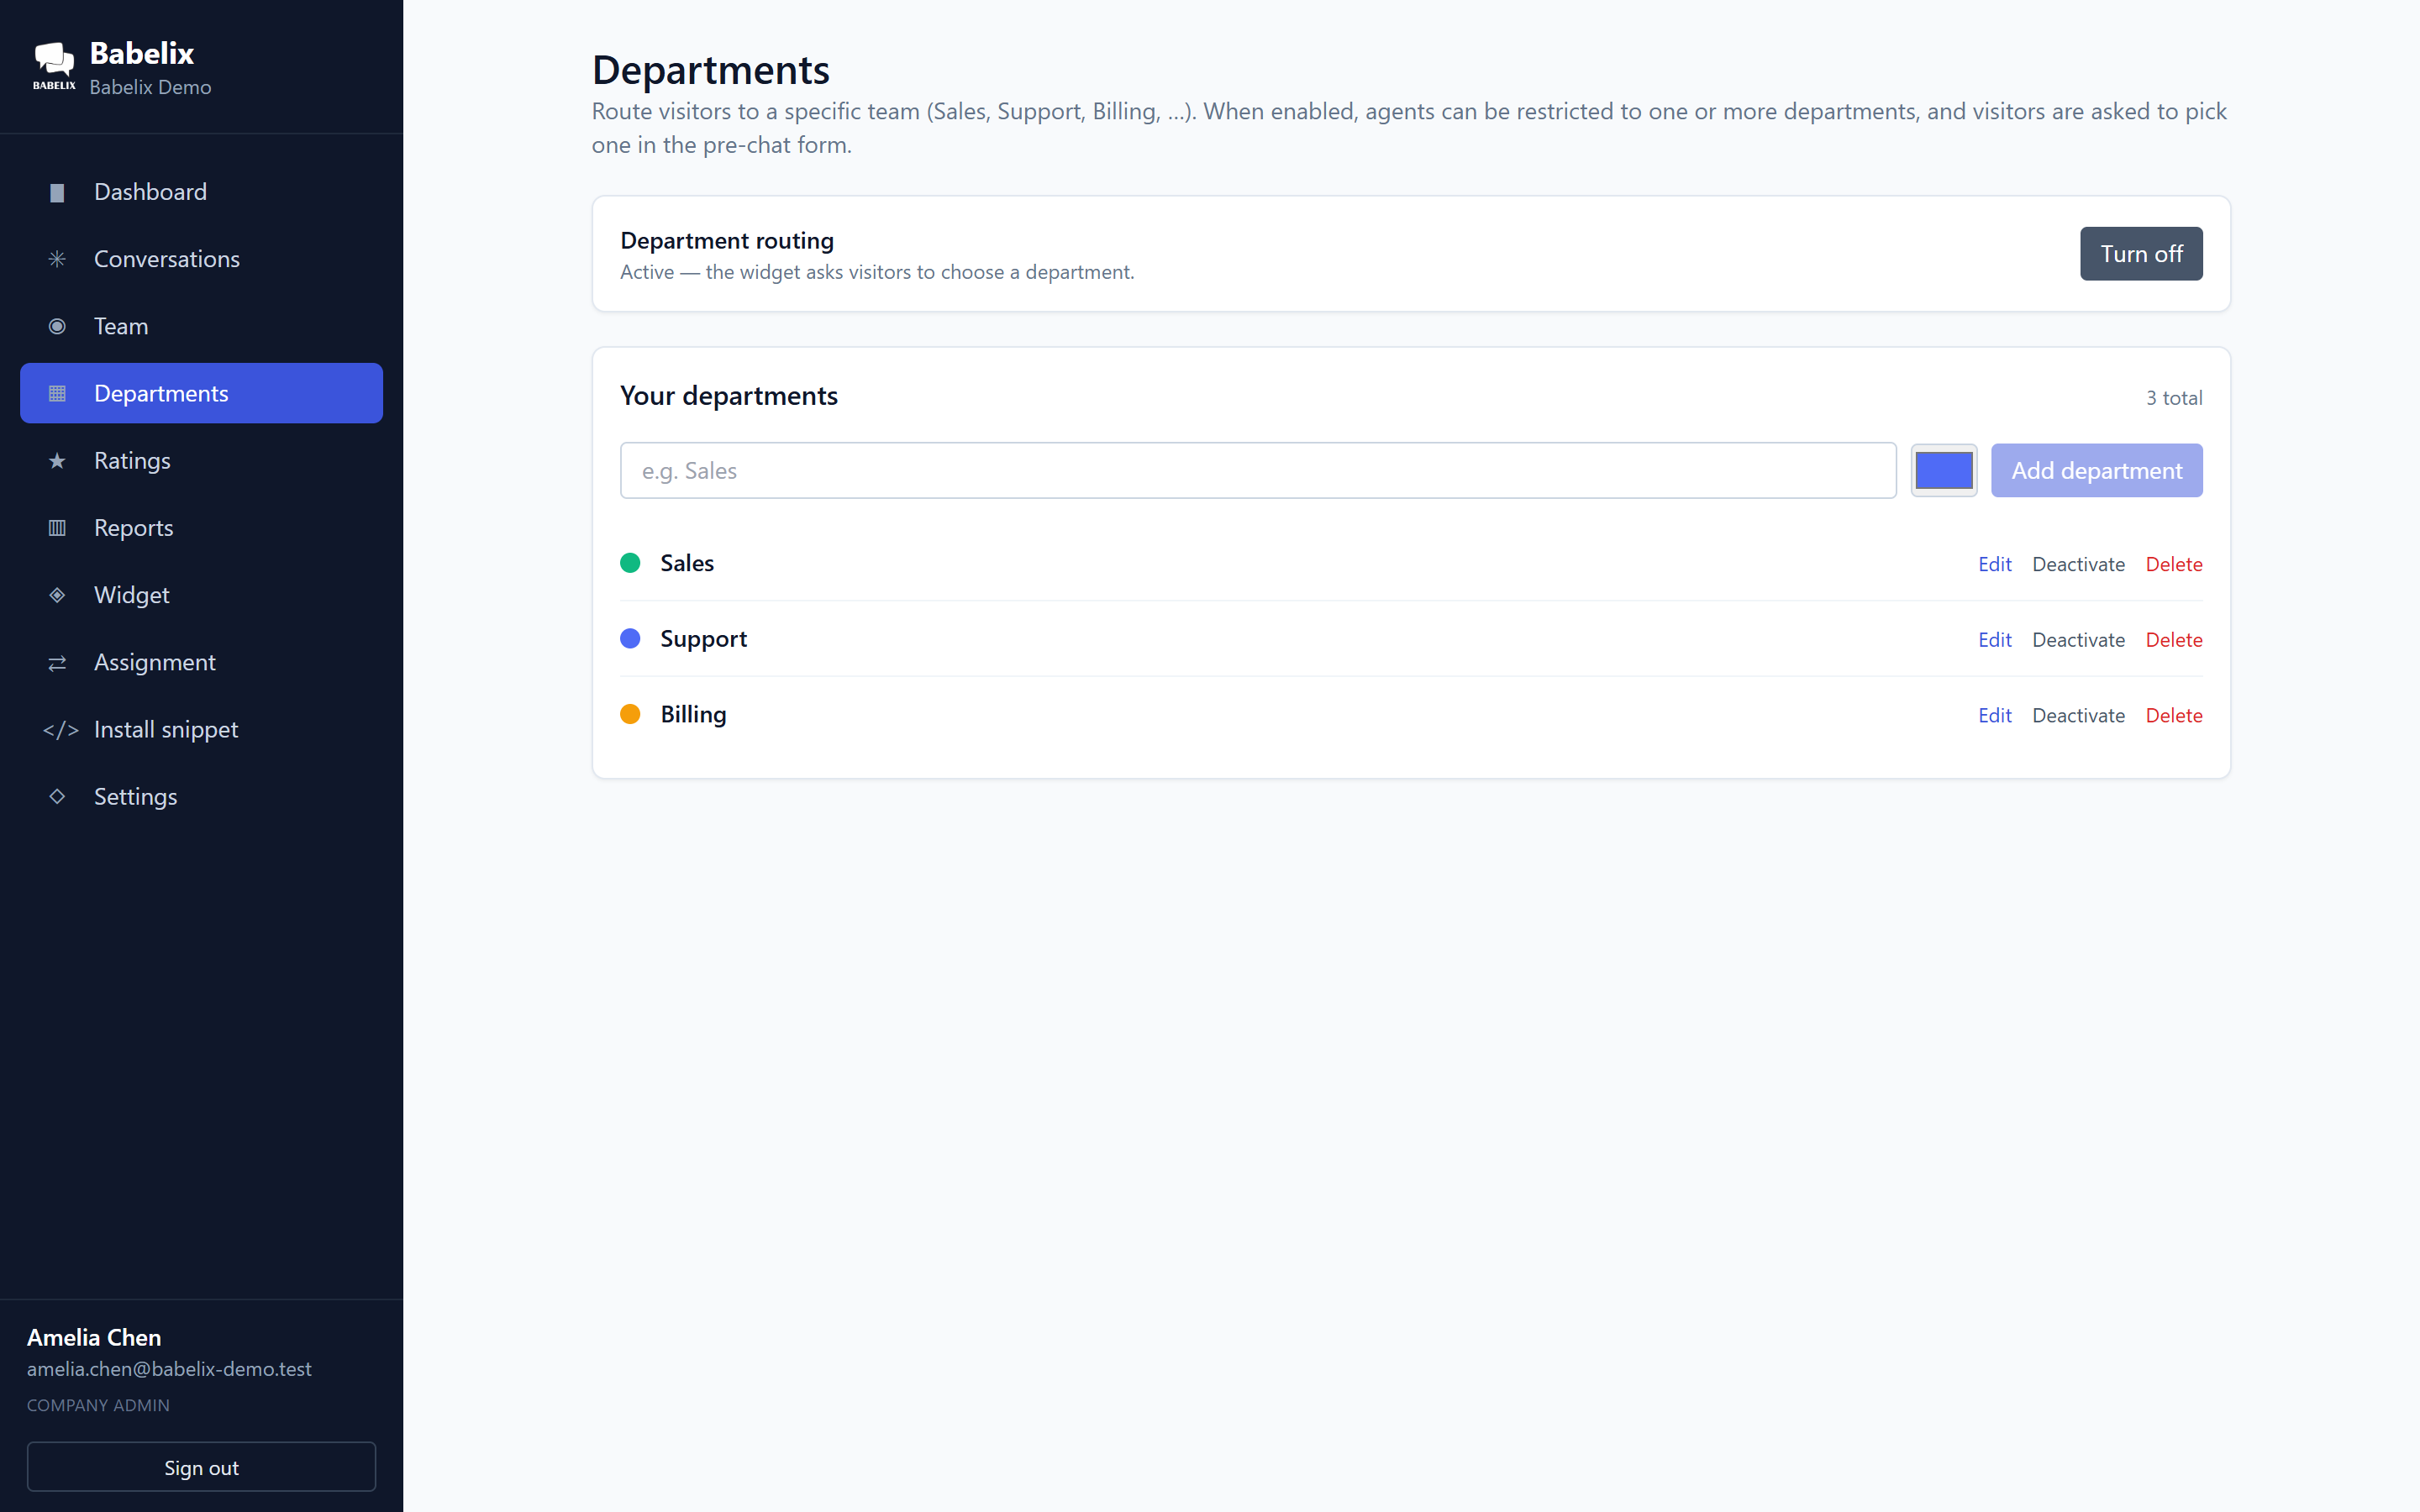Click the Support department name
The height and width of the screenshot is (1512, 2420).
tap(703, 639)
